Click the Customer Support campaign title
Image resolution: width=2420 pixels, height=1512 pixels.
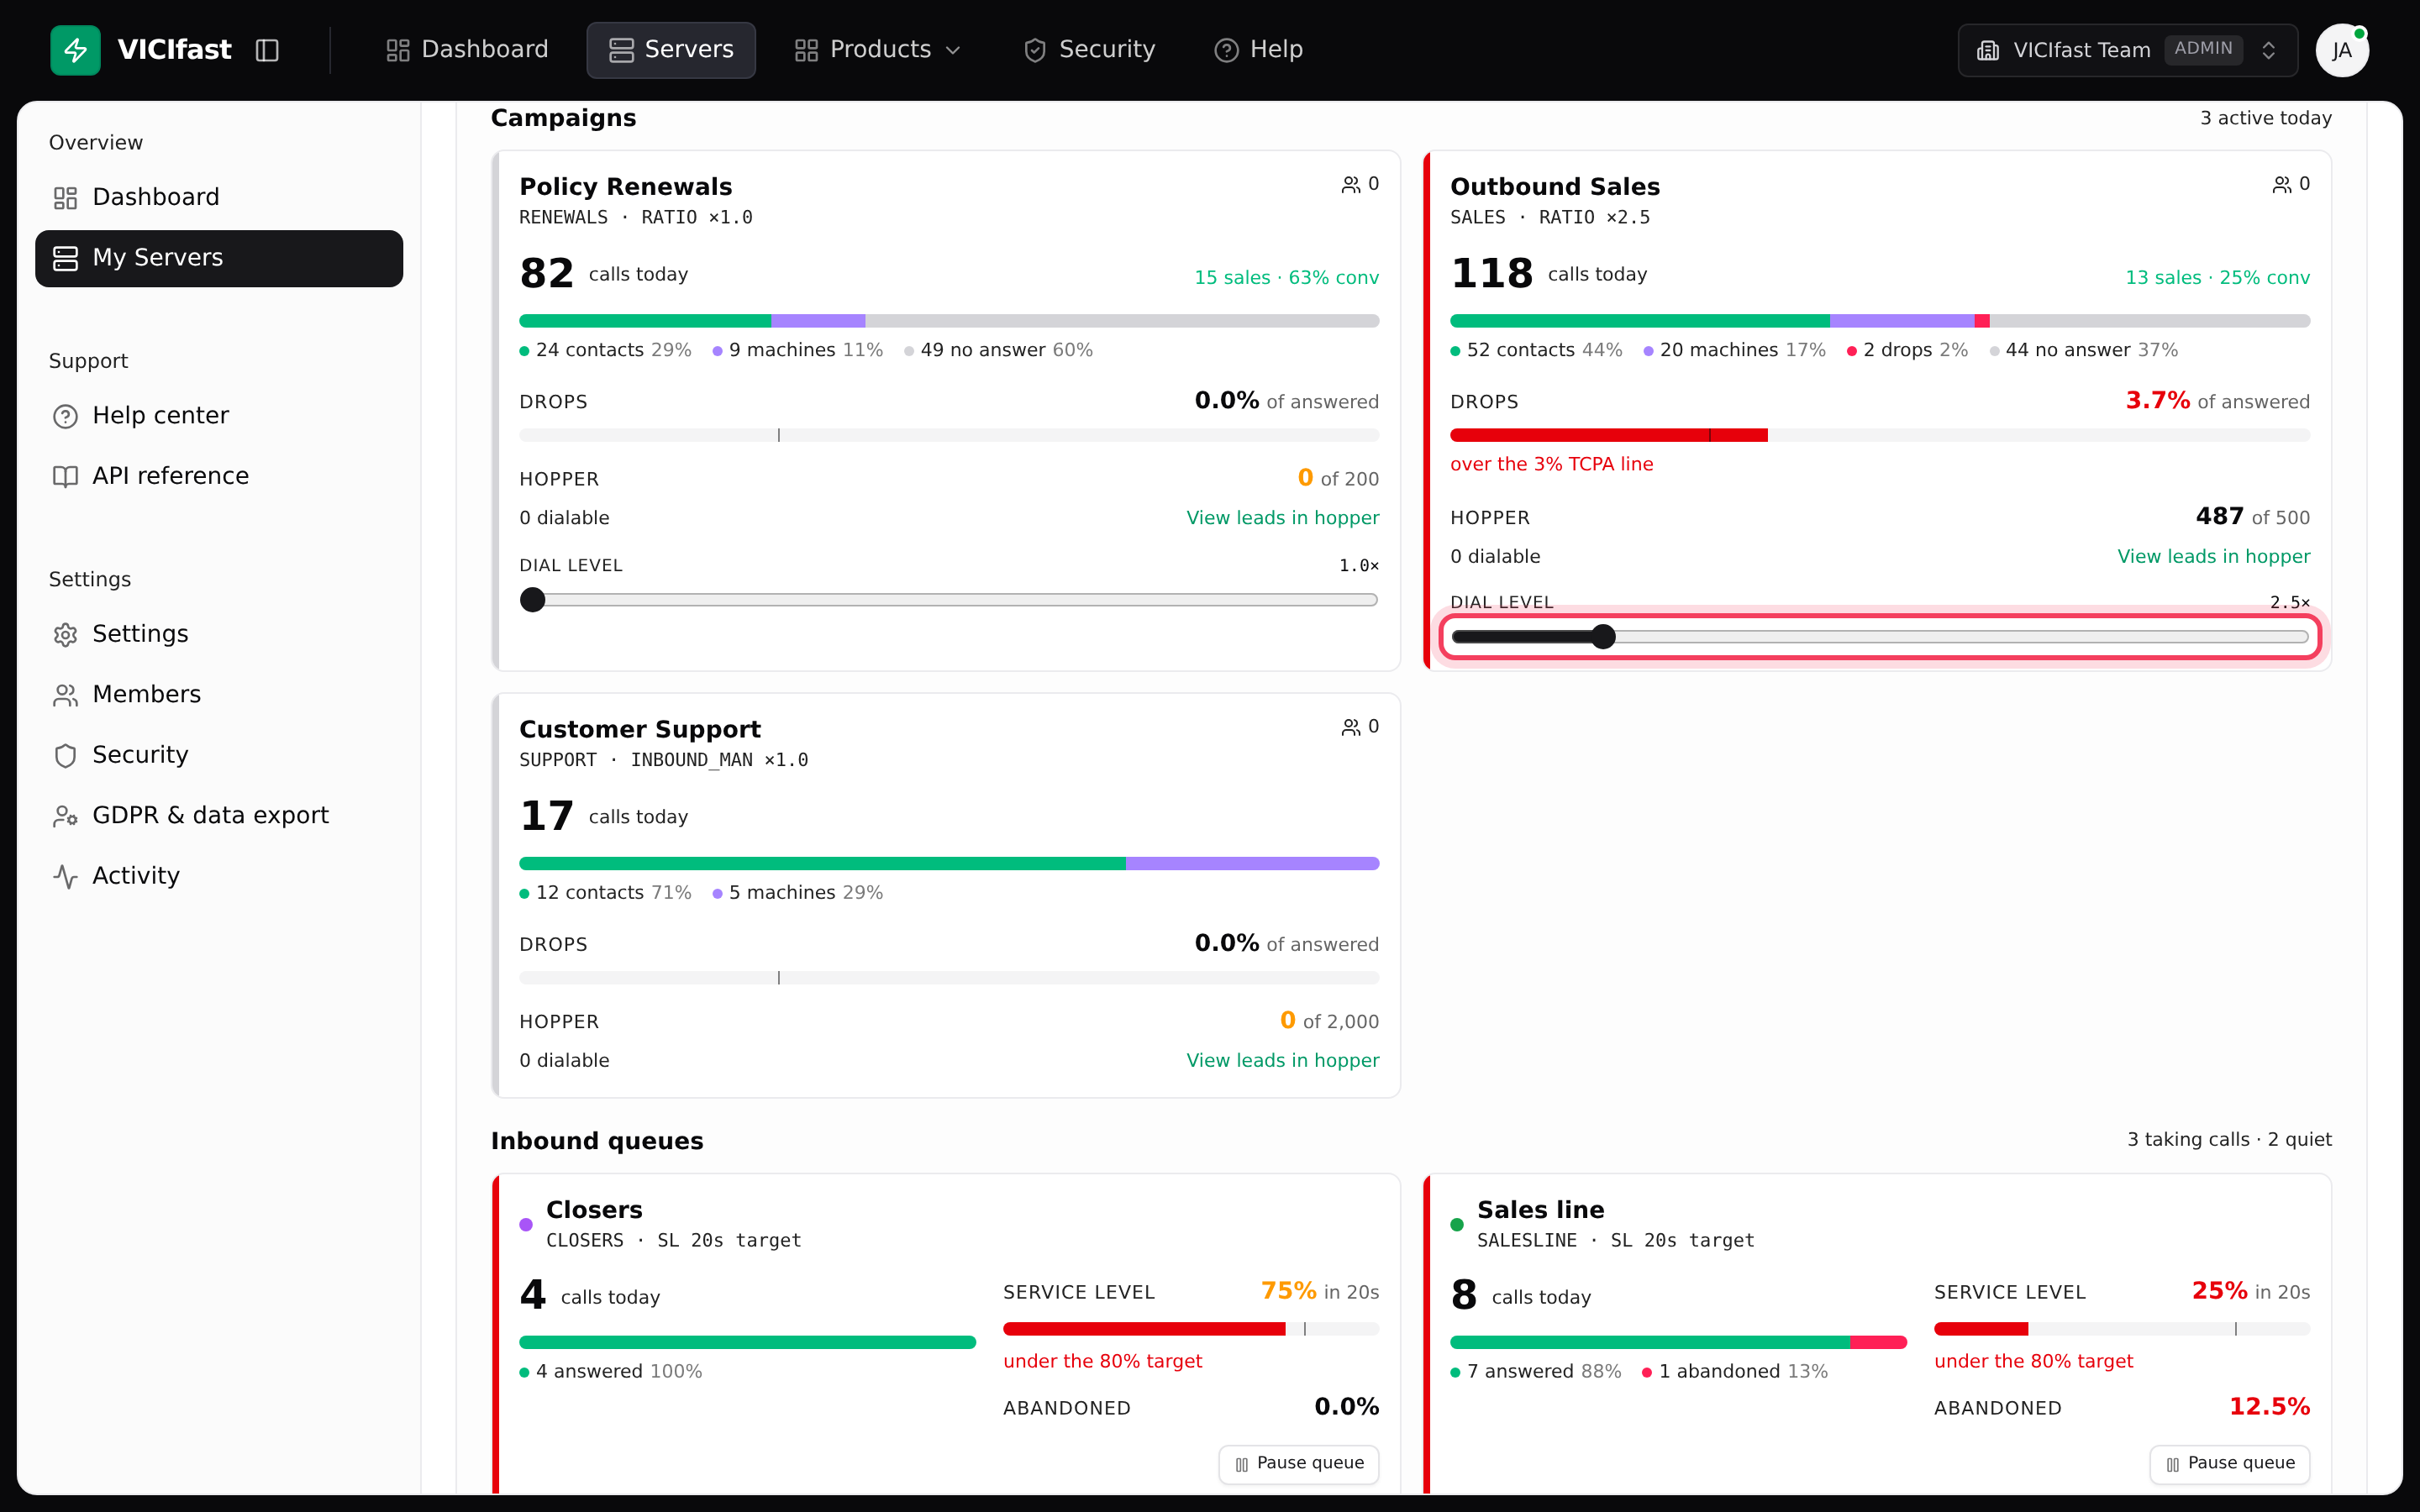tap(640, 729)
